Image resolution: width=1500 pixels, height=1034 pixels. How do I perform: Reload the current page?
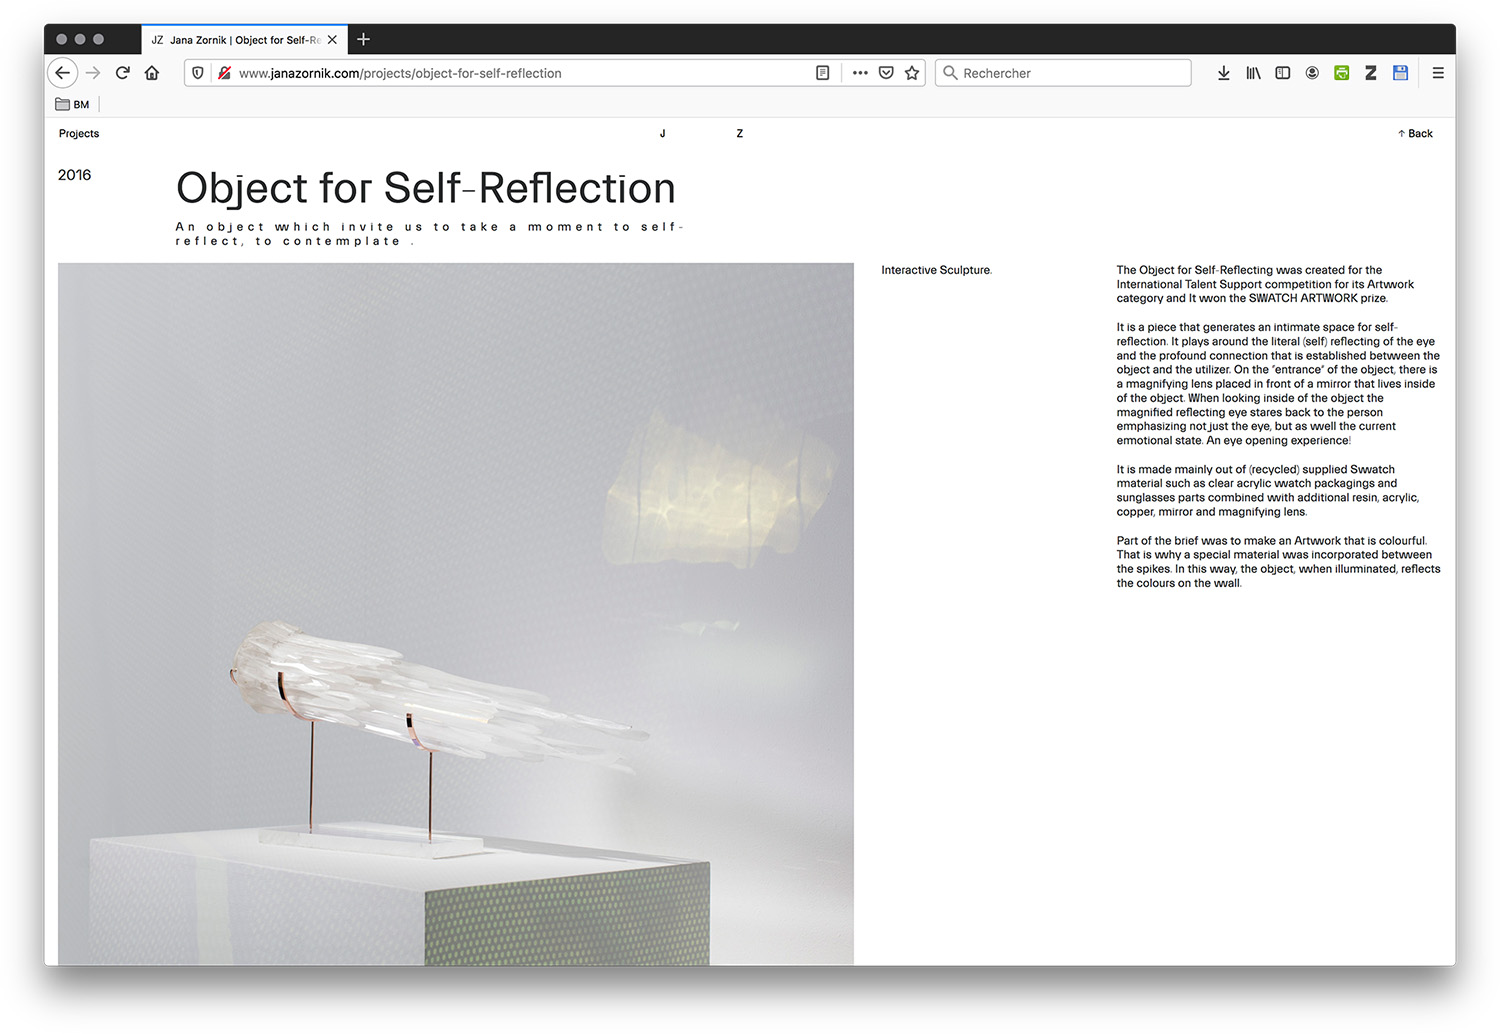coord(123,73)
